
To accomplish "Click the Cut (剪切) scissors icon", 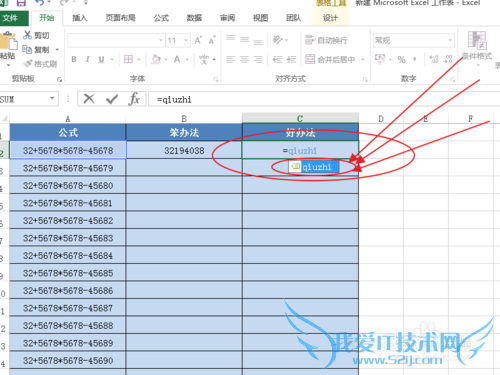I will [x=27, y=35].
